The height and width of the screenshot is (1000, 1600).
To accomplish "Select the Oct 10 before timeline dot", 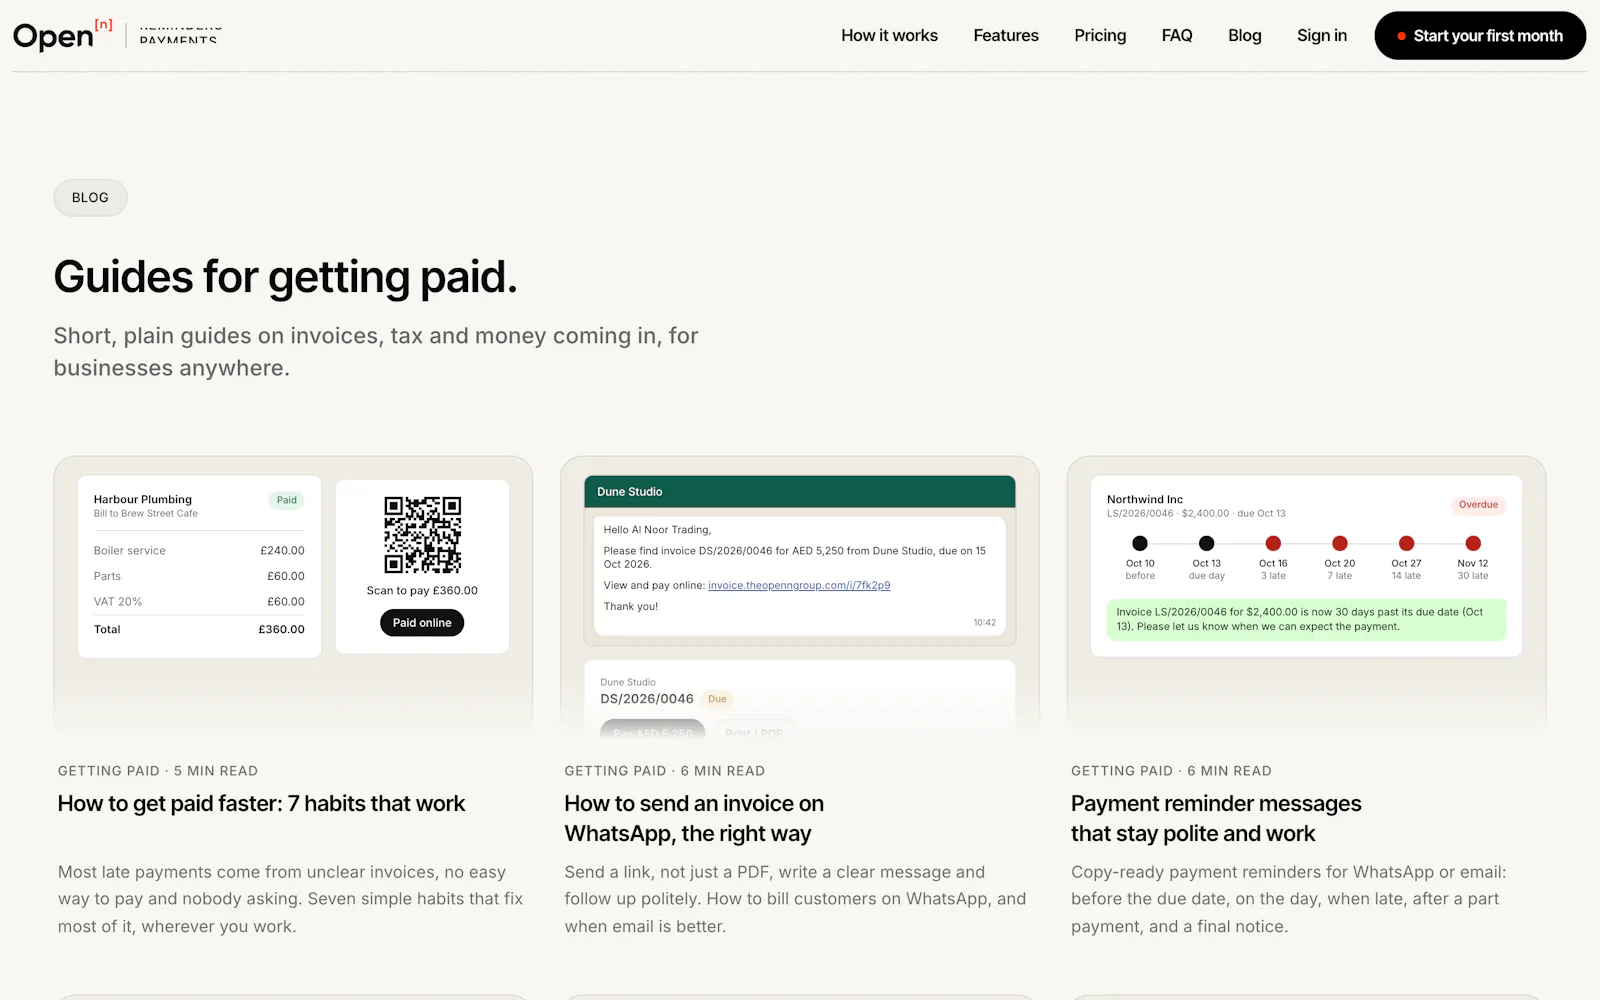I will point(1140,544).
